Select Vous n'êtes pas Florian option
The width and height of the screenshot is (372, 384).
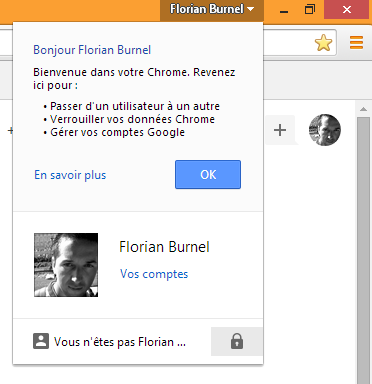click(109, 342)
